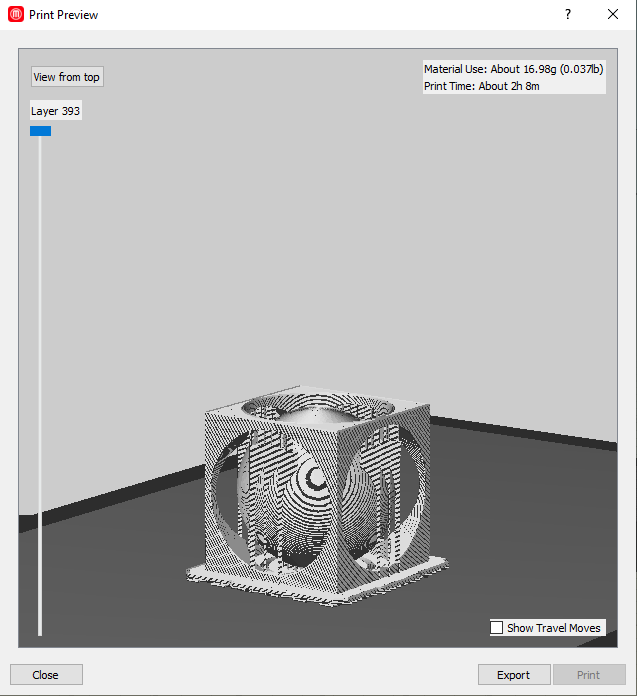Export the print file

coord(514,675)
